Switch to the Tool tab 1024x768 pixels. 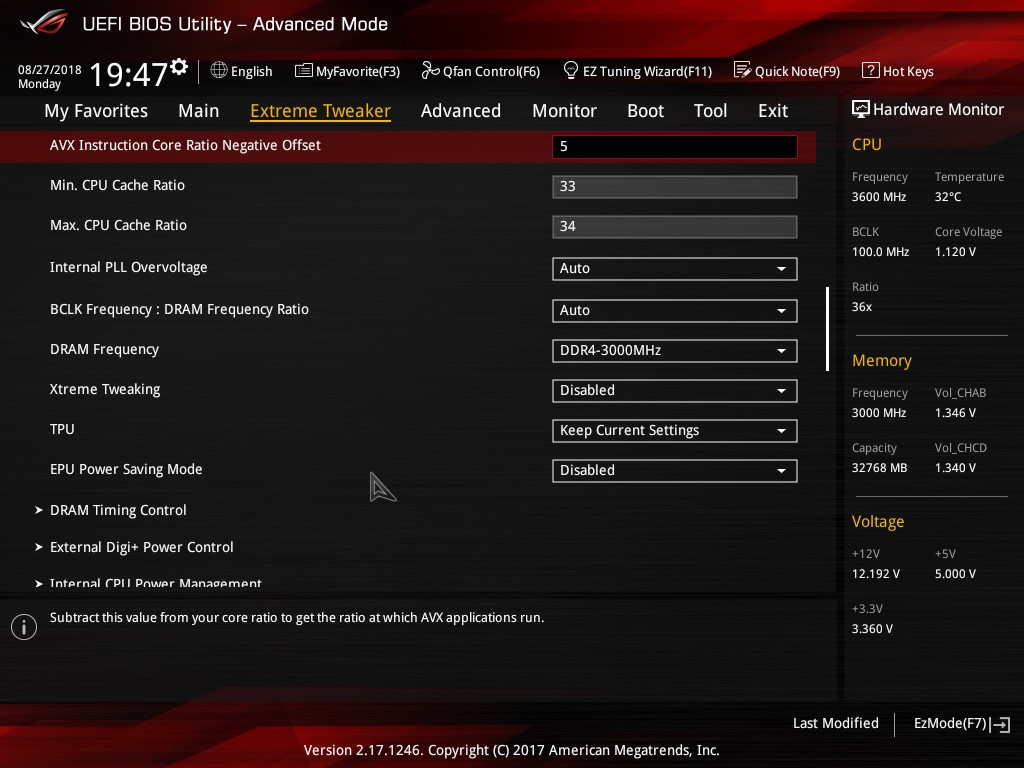pos(711,111)
